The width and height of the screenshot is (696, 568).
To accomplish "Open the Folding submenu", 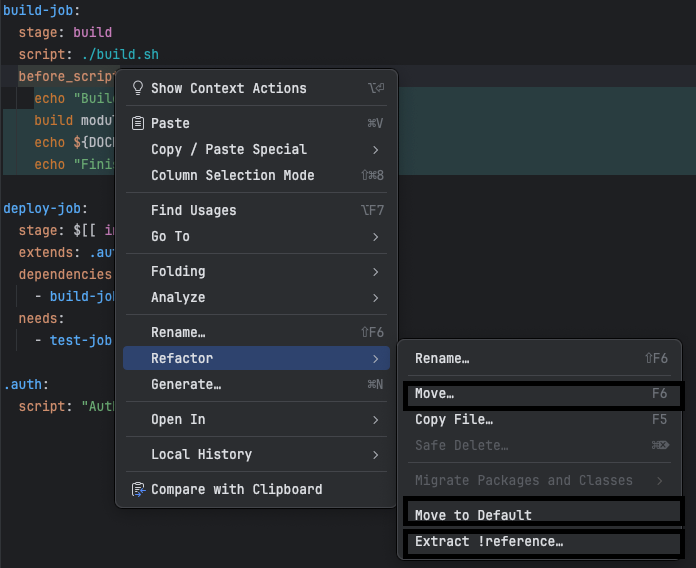I will [x=257, y=271].
